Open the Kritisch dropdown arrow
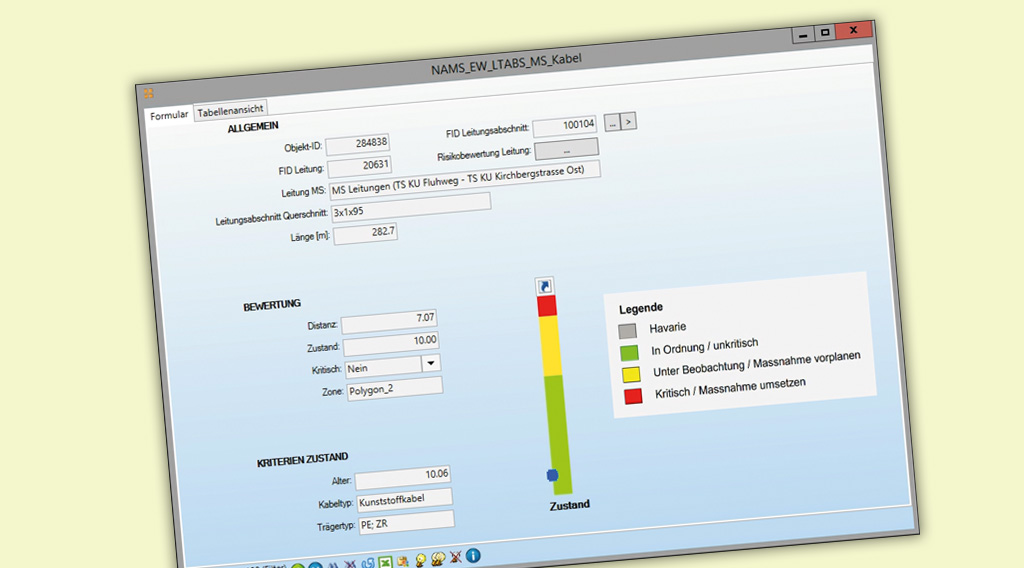The width and height of the screenshot is (1024, 568). (x=430, y=364)
